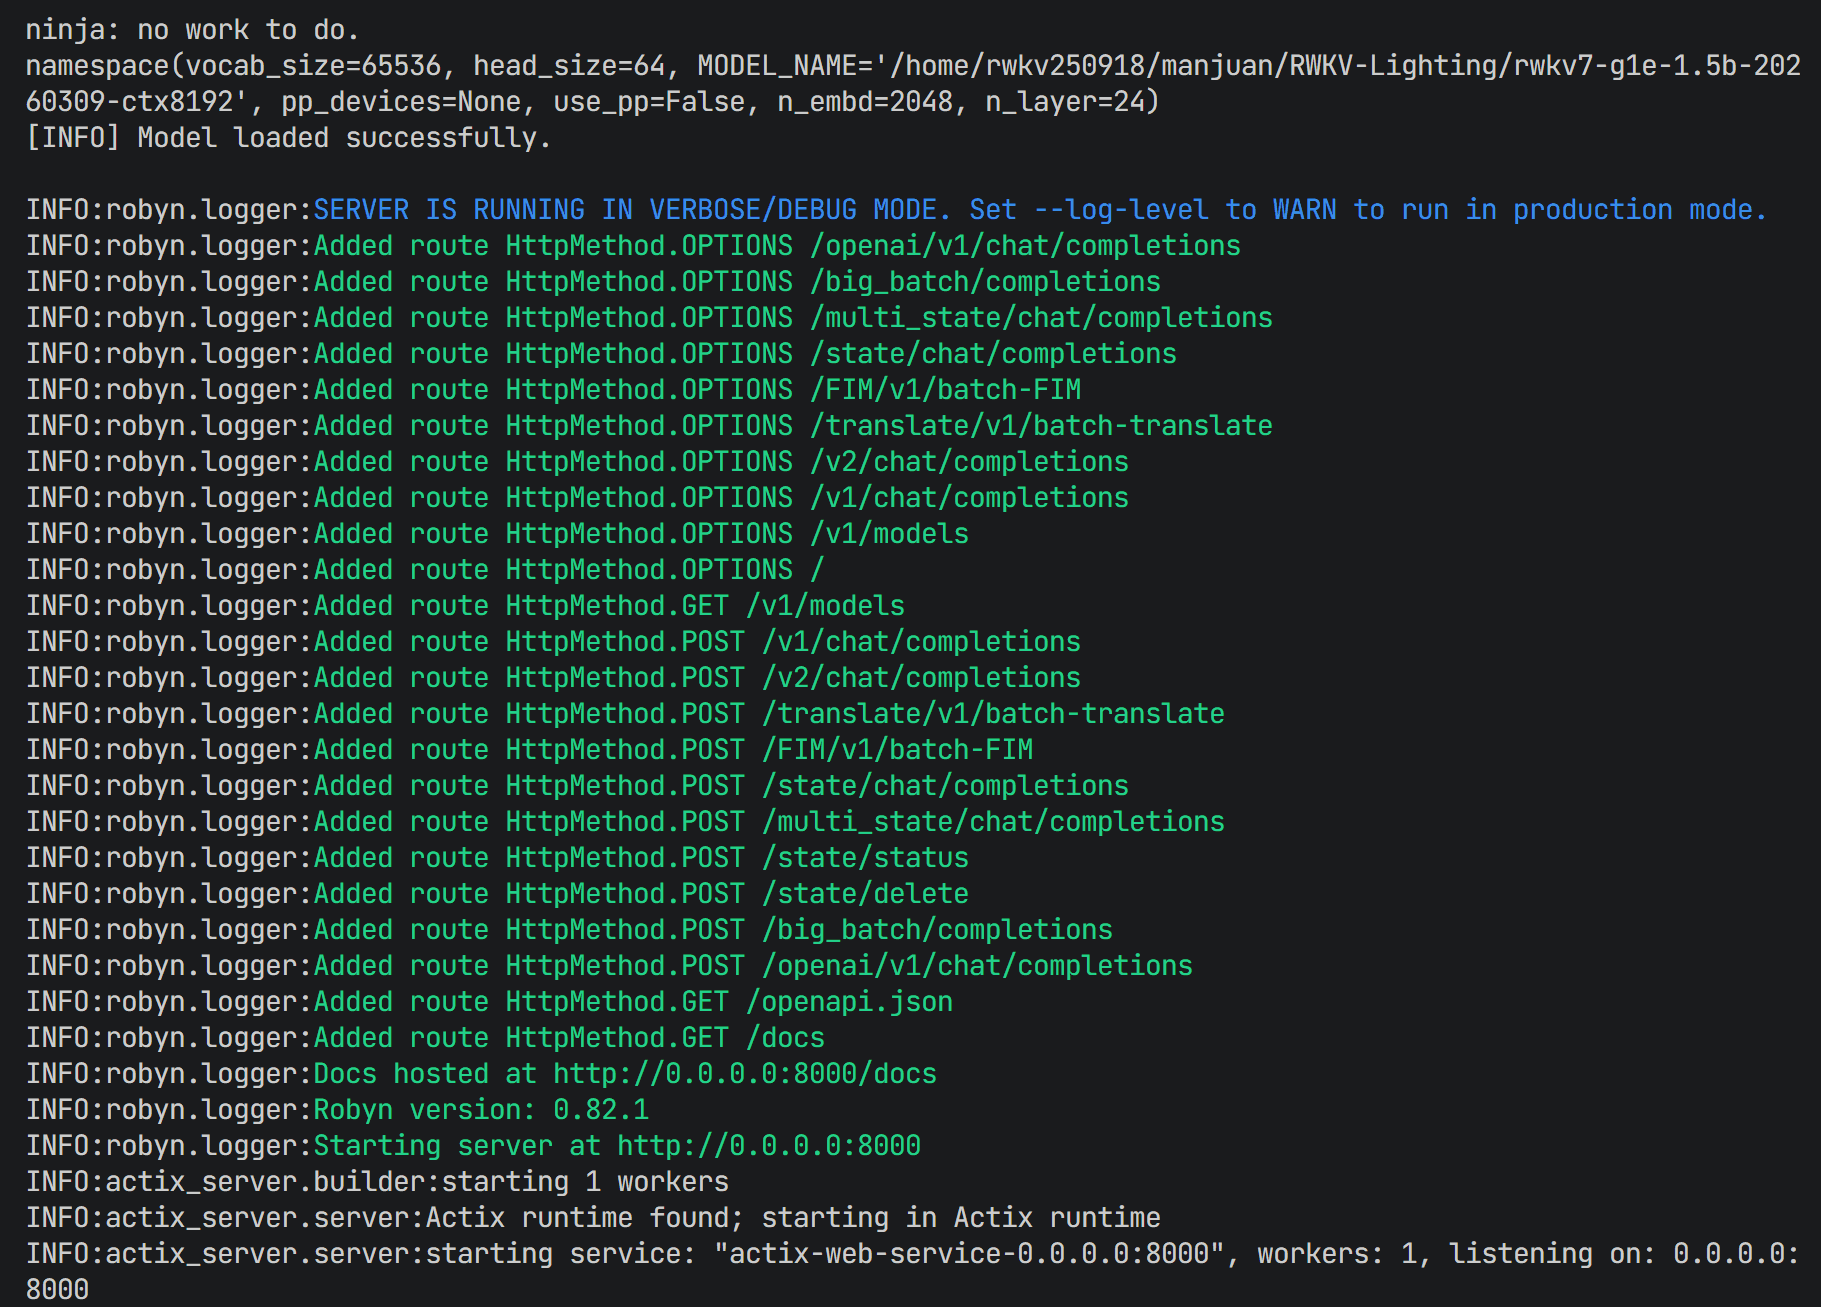Click the GET /docs route path
1821x1307 pixels.
point(785,1038)
